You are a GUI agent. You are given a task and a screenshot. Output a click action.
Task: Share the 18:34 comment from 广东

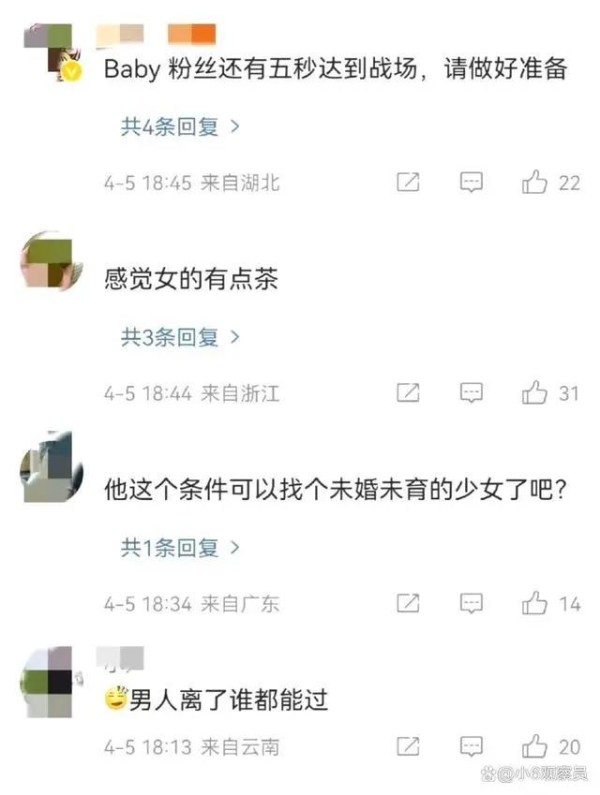click(x=408, y=603)
